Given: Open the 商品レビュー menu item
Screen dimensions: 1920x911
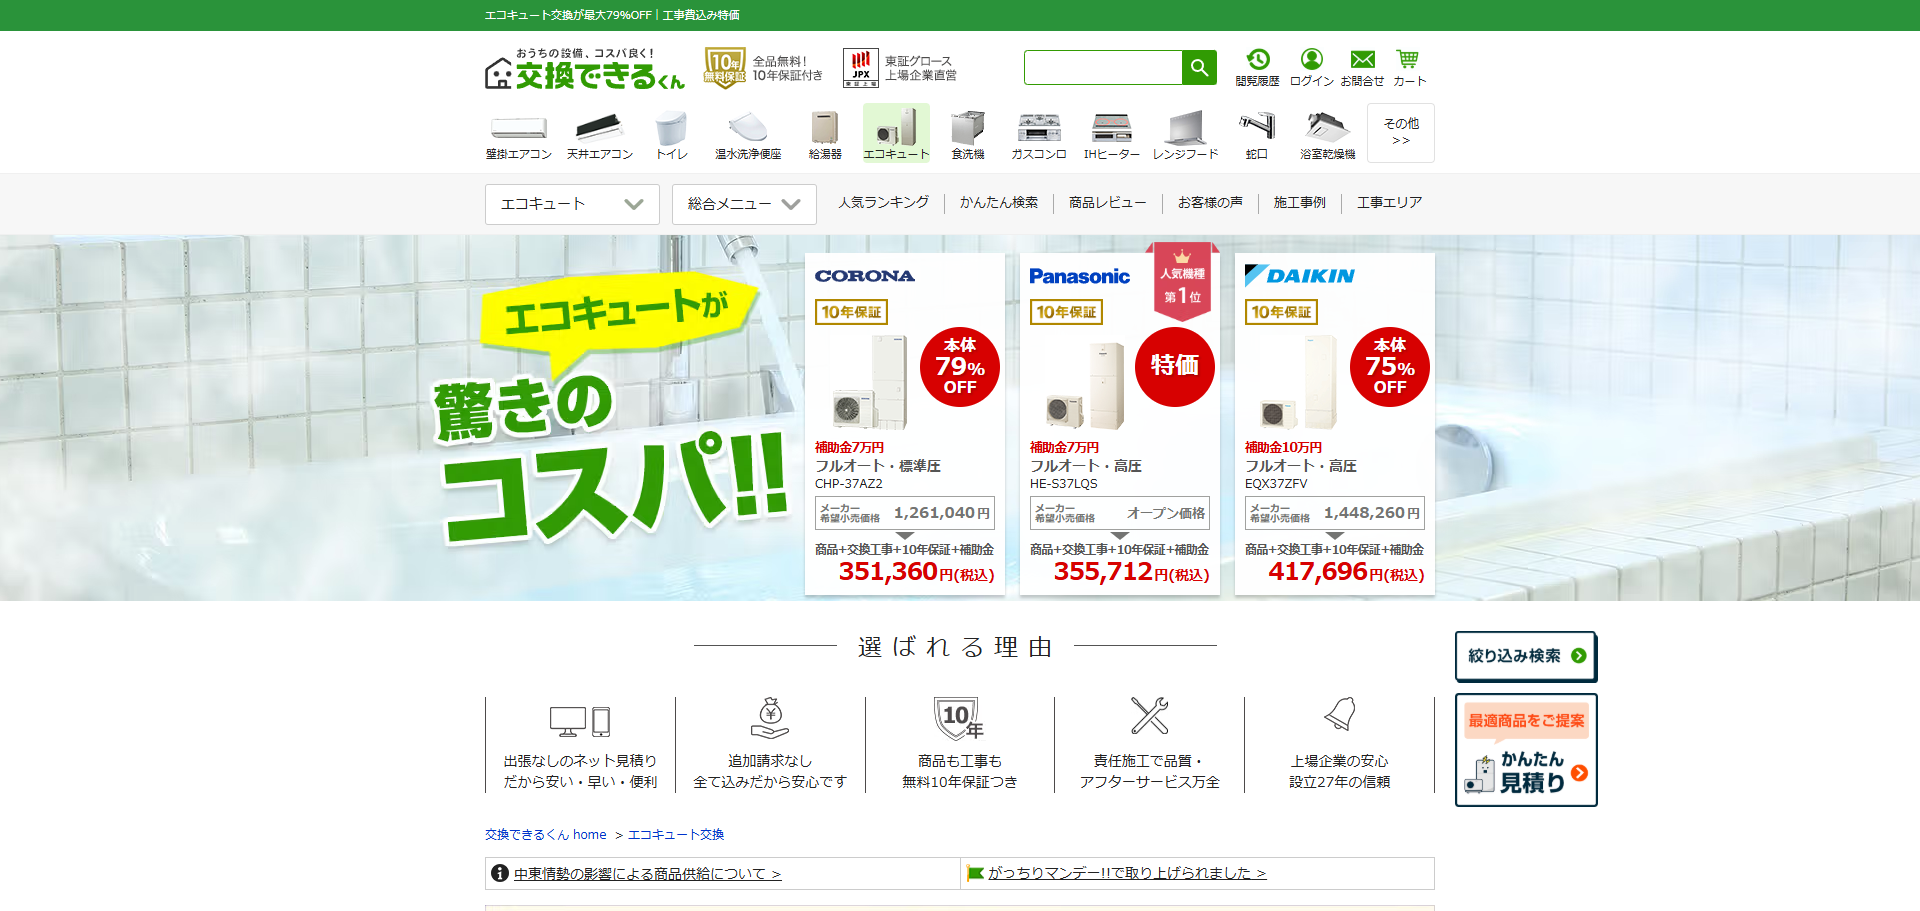Looking at the screenshot, I should tap(1107, 202).
